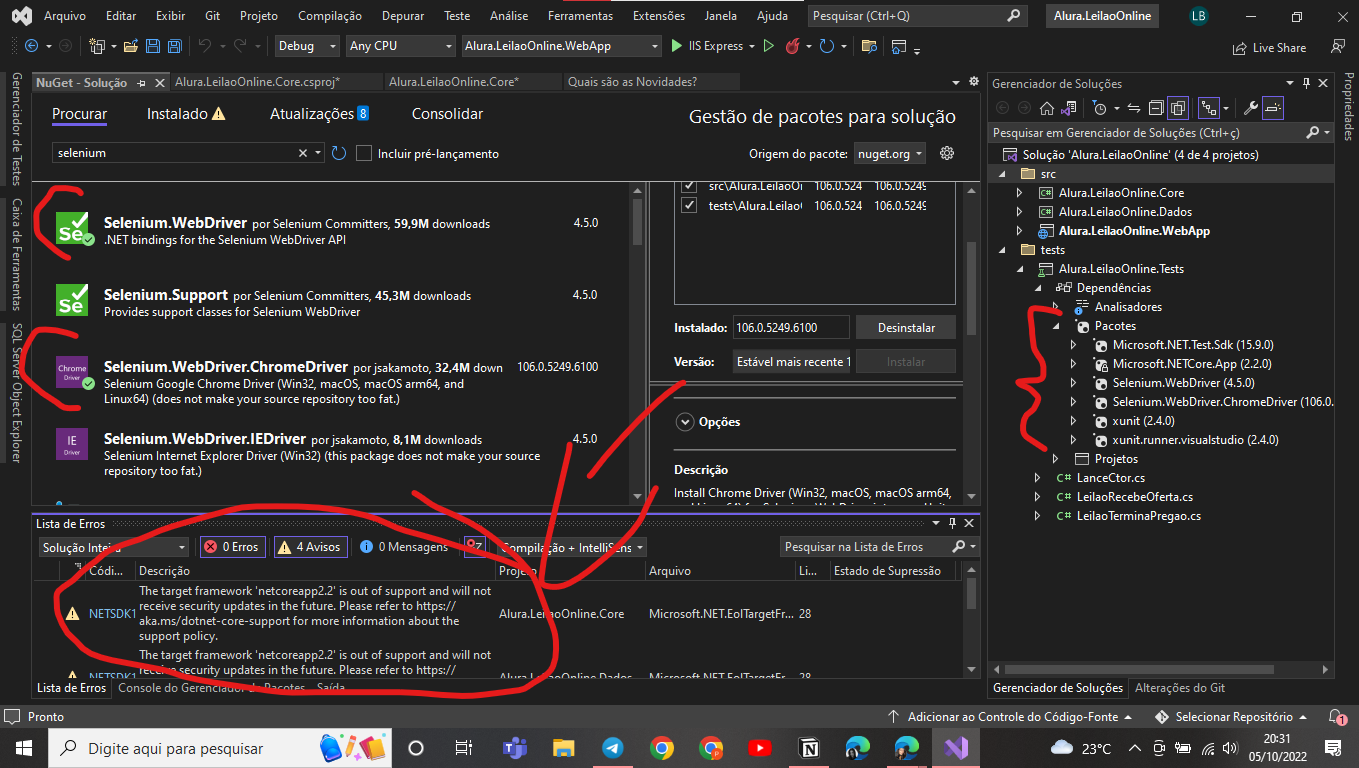Open Microsoft Teams from taskbar
The width and height of the screenshot is (1359, 768).
point(515,748)
